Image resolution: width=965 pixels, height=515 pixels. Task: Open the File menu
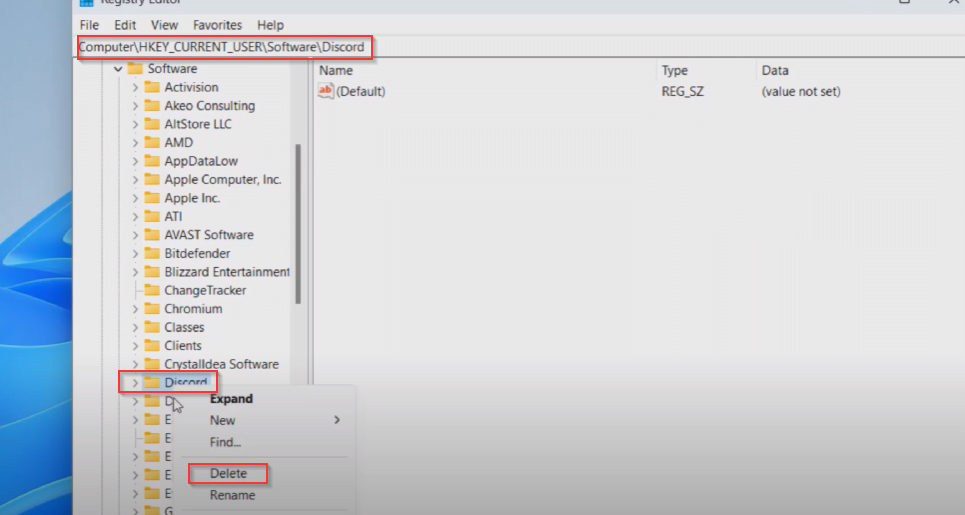tap(89, 25)
